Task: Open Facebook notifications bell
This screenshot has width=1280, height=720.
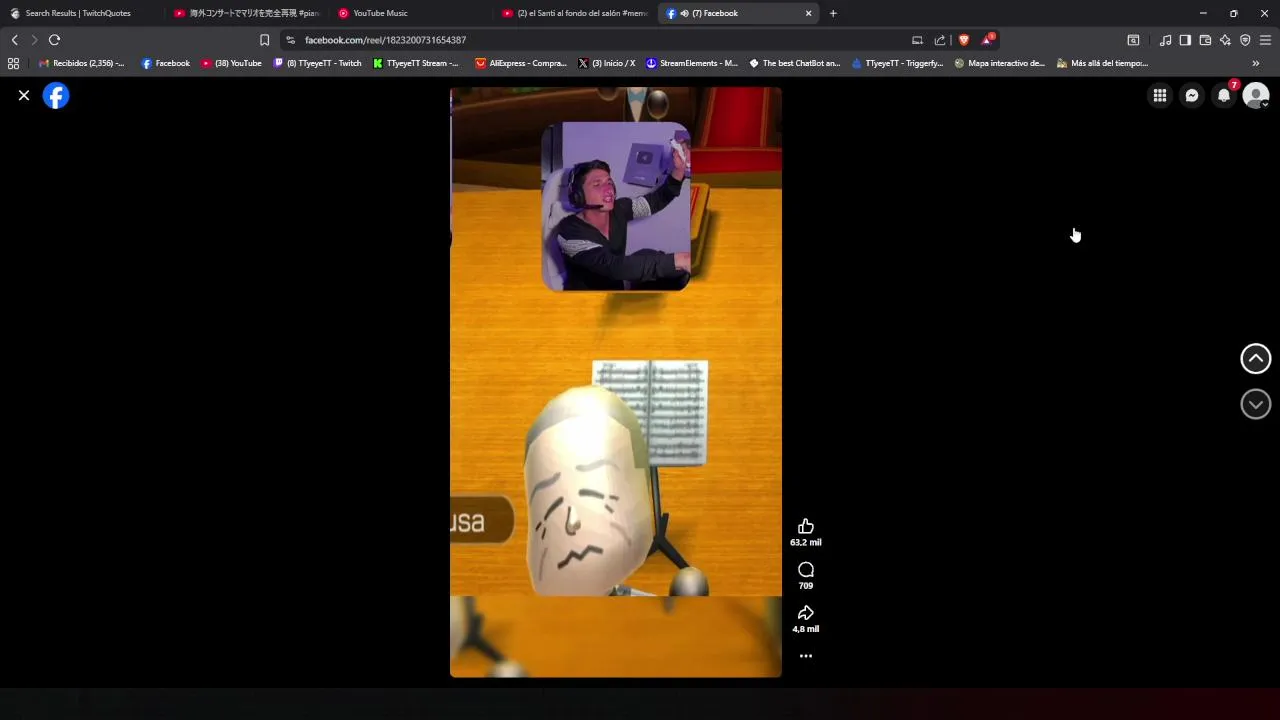Action: [x=1224, y=95]
